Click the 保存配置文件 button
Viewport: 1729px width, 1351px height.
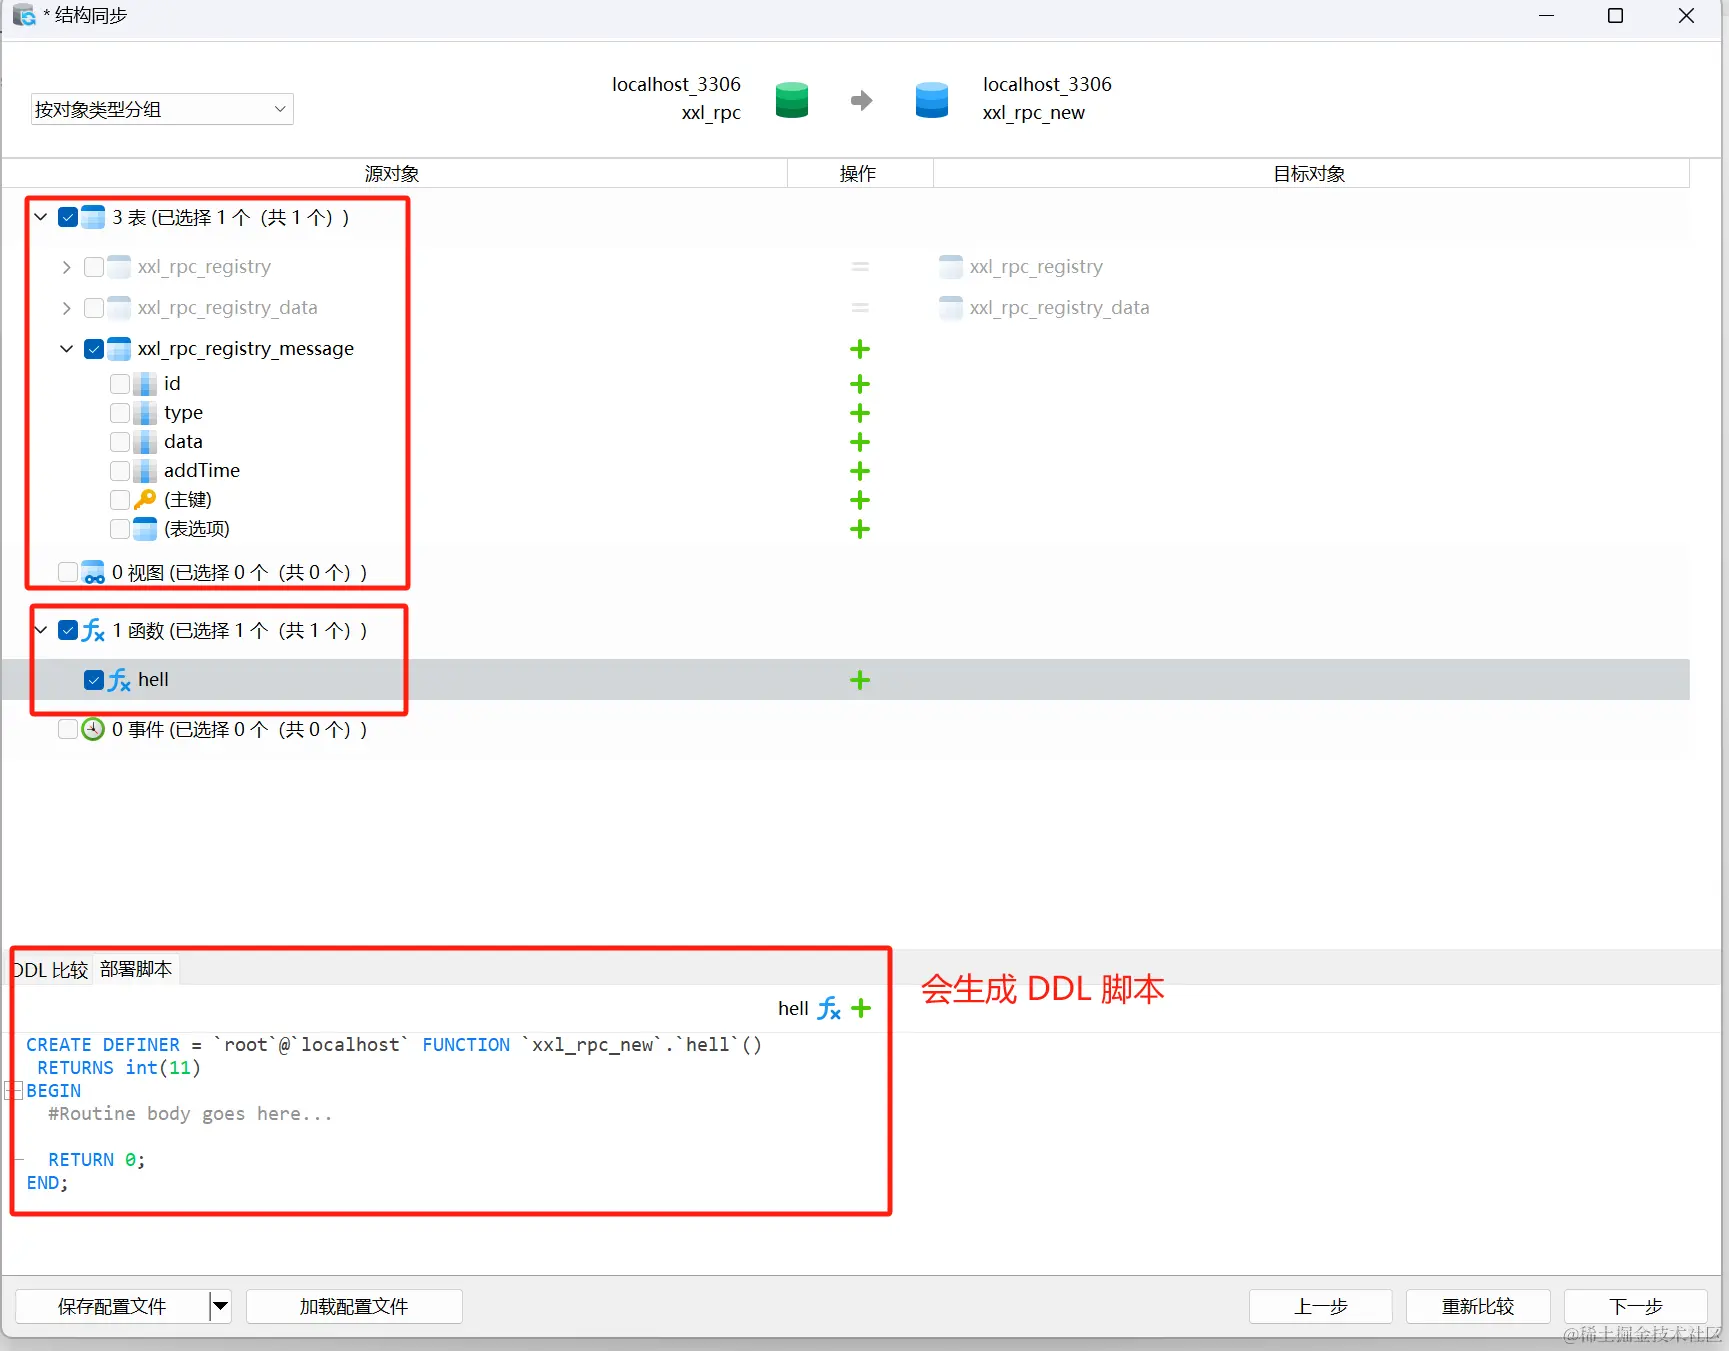point(112,1306)
